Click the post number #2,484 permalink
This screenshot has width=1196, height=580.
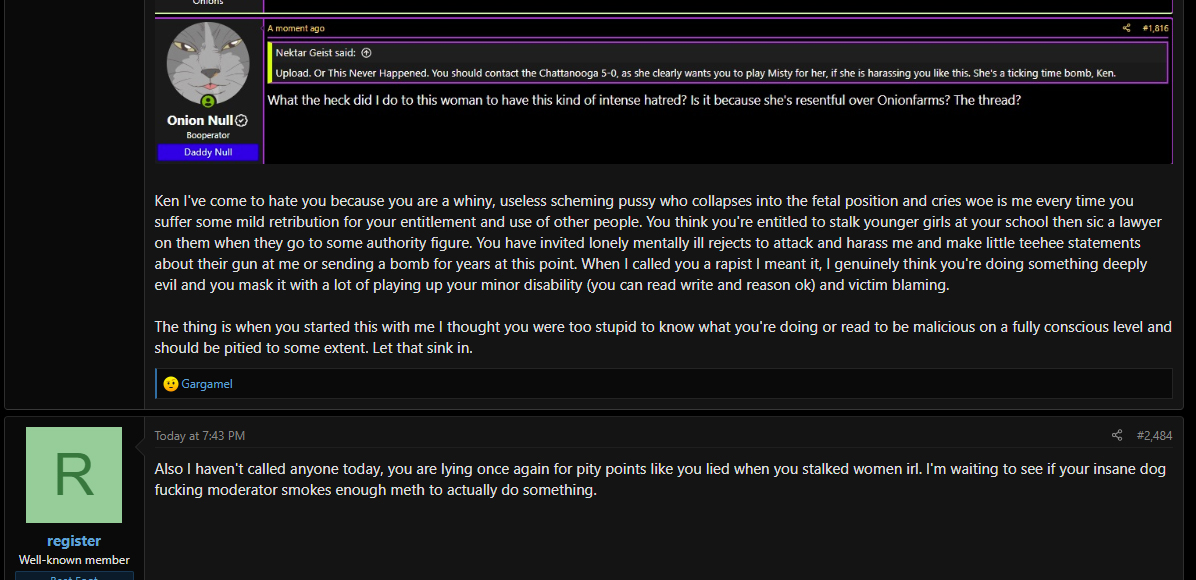tap(1154, 436)
